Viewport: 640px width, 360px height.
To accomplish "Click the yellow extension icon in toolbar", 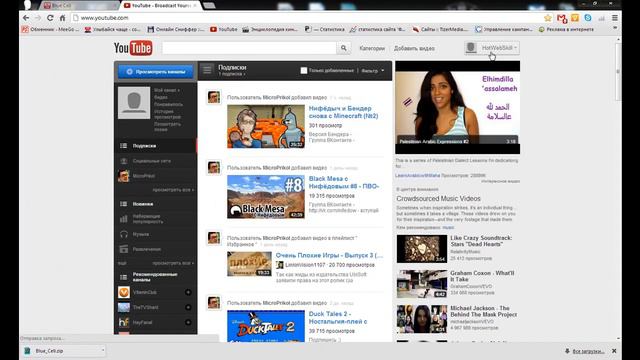I will (575, 18).
